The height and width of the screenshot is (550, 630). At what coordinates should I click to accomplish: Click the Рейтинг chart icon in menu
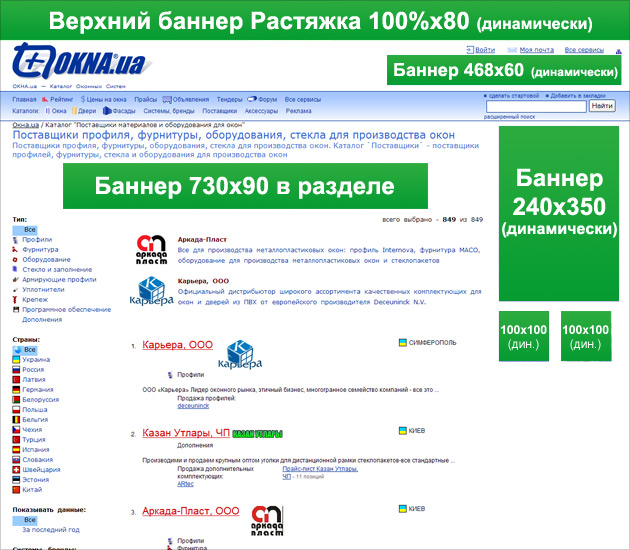coord(45,99)
